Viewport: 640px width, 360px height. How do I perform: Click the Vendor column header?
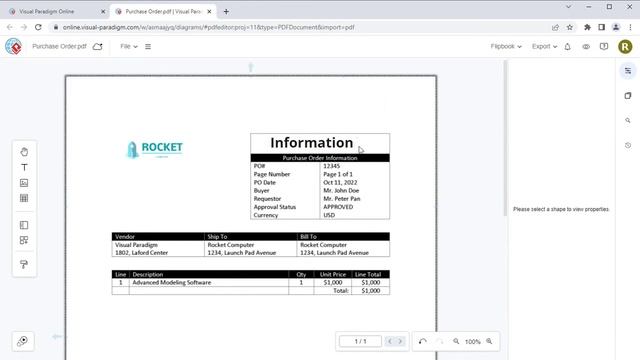click(158, 237)
